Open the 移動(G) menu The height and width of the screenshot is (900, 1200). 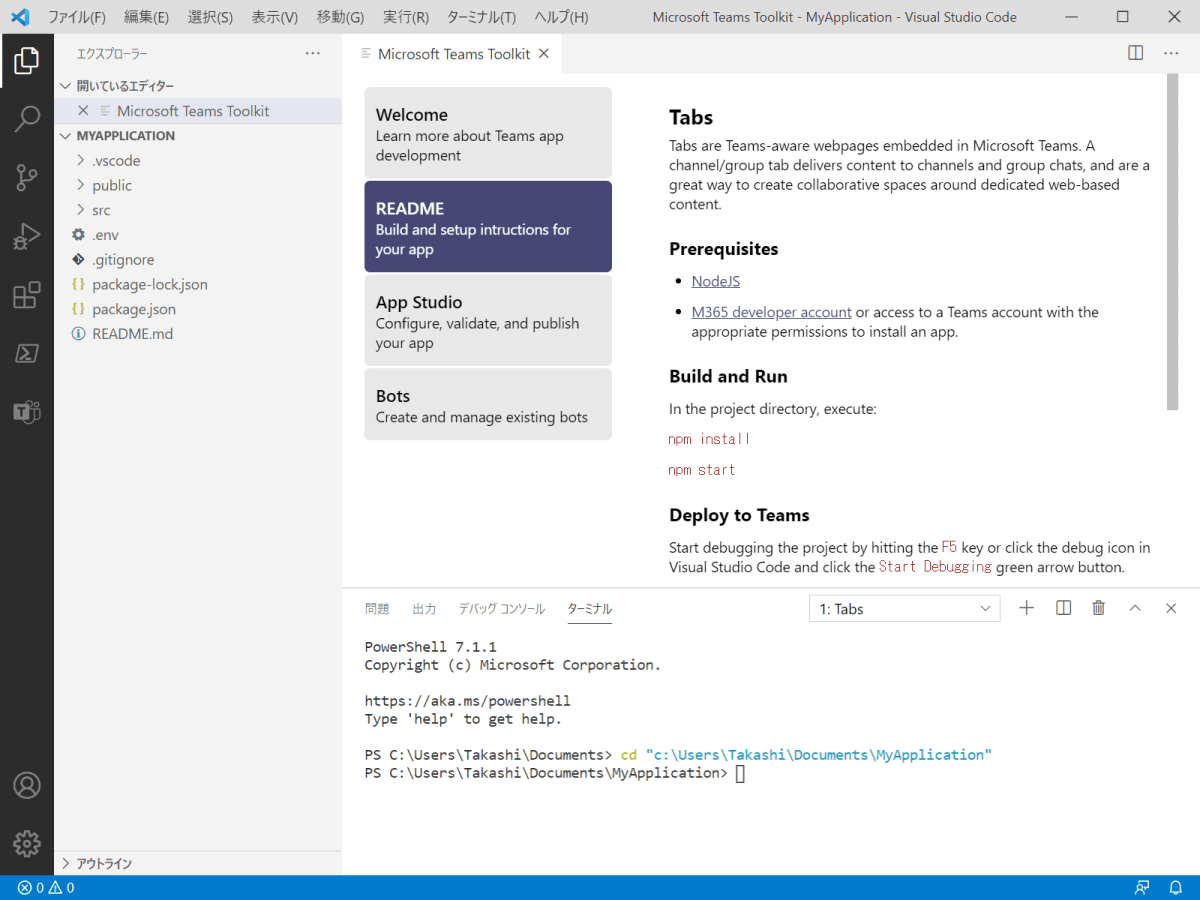(x=340, y=17)
